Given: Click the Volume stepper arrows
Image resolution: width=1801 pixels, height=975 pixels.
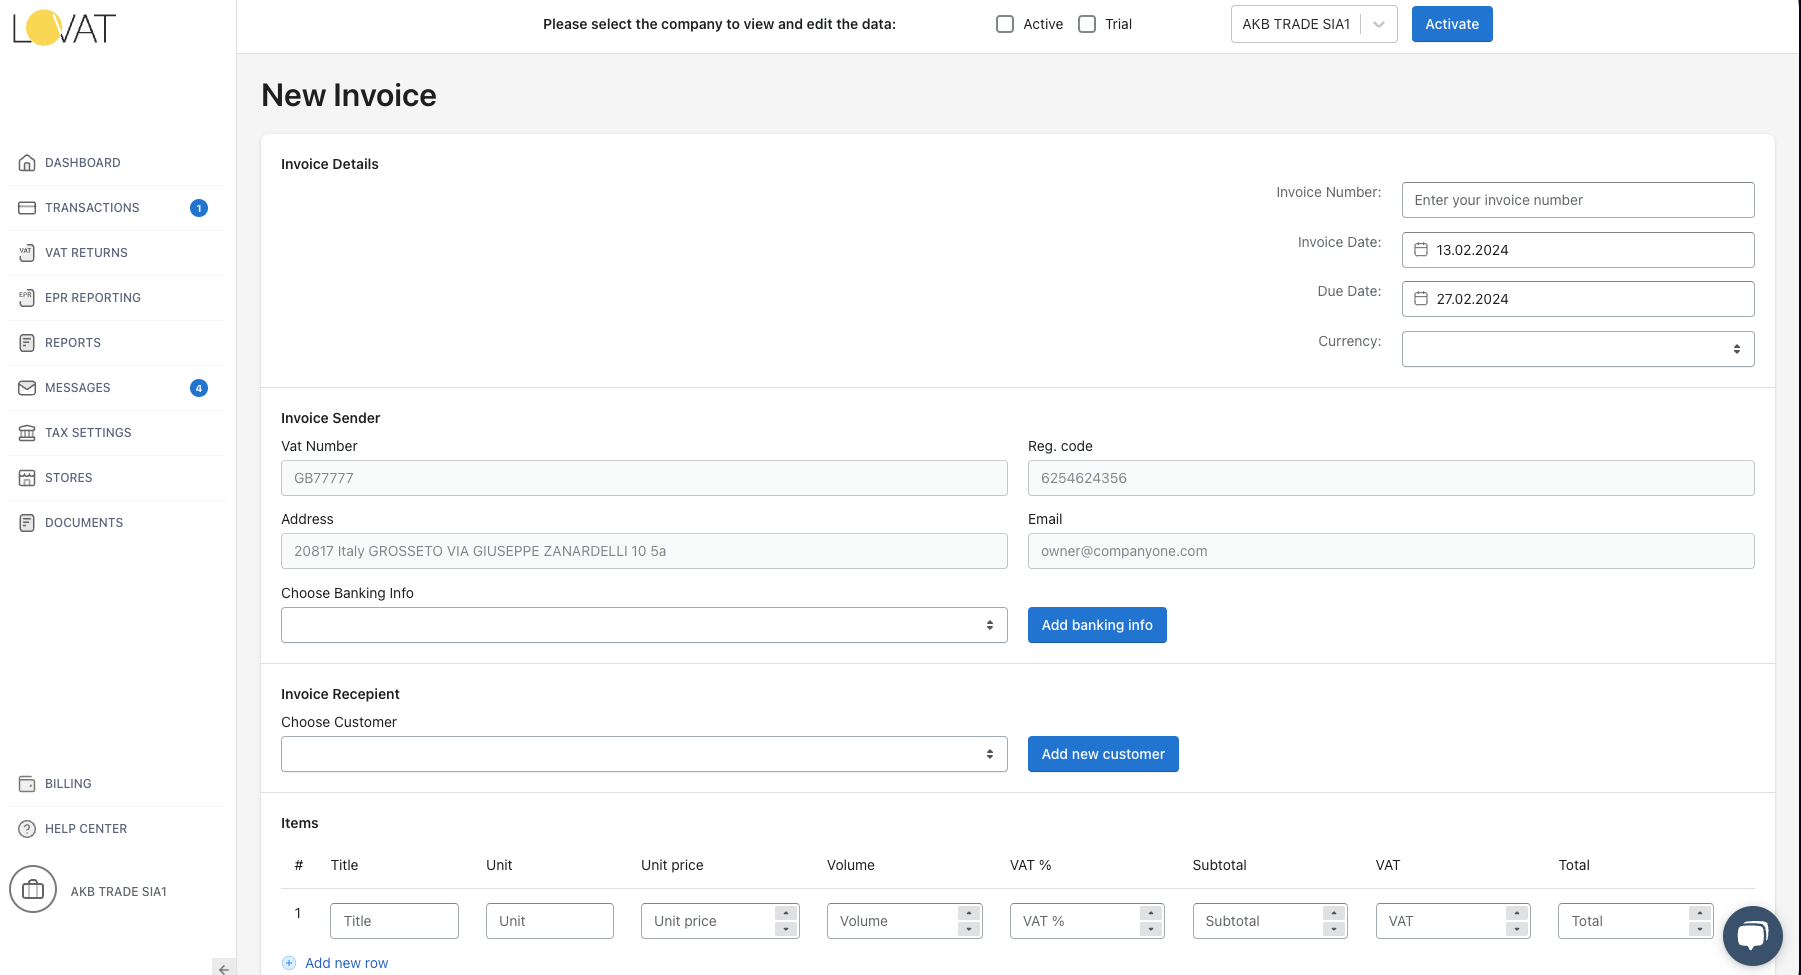Looking at the screenshot, I should click(x=968, y=921).
